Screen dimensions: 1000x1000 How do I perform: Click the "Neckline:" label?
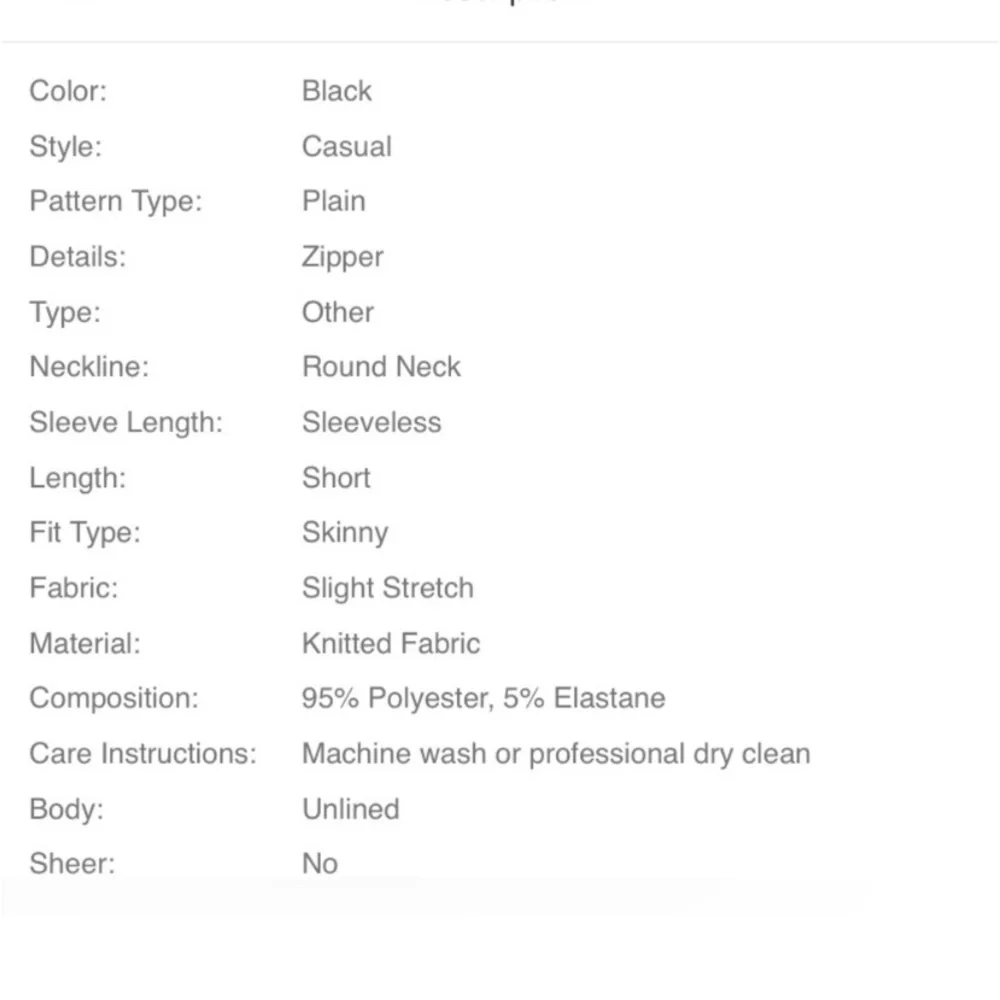tap(89, 367)
